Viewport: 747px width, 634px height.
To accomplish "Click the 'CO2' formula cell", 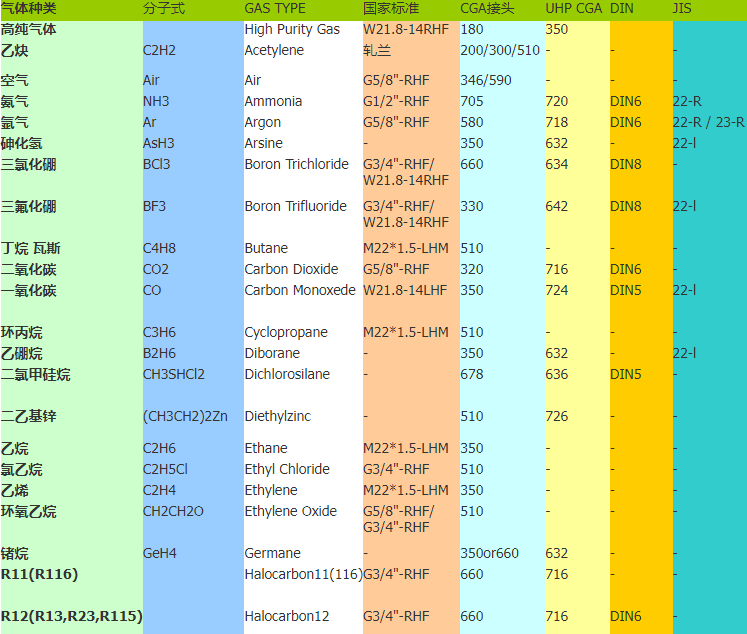I will point(156,269).
